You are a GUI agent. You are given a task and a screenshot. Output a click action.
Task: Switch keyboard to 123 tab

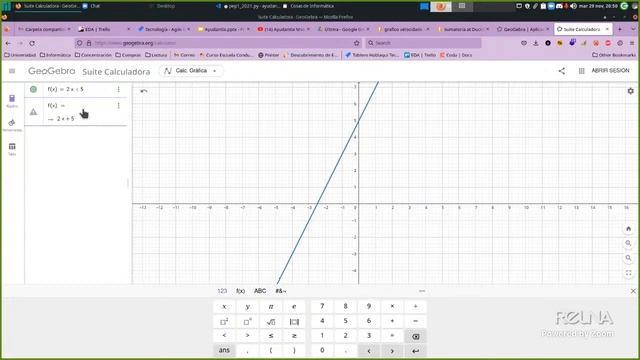tap(222, 291)
